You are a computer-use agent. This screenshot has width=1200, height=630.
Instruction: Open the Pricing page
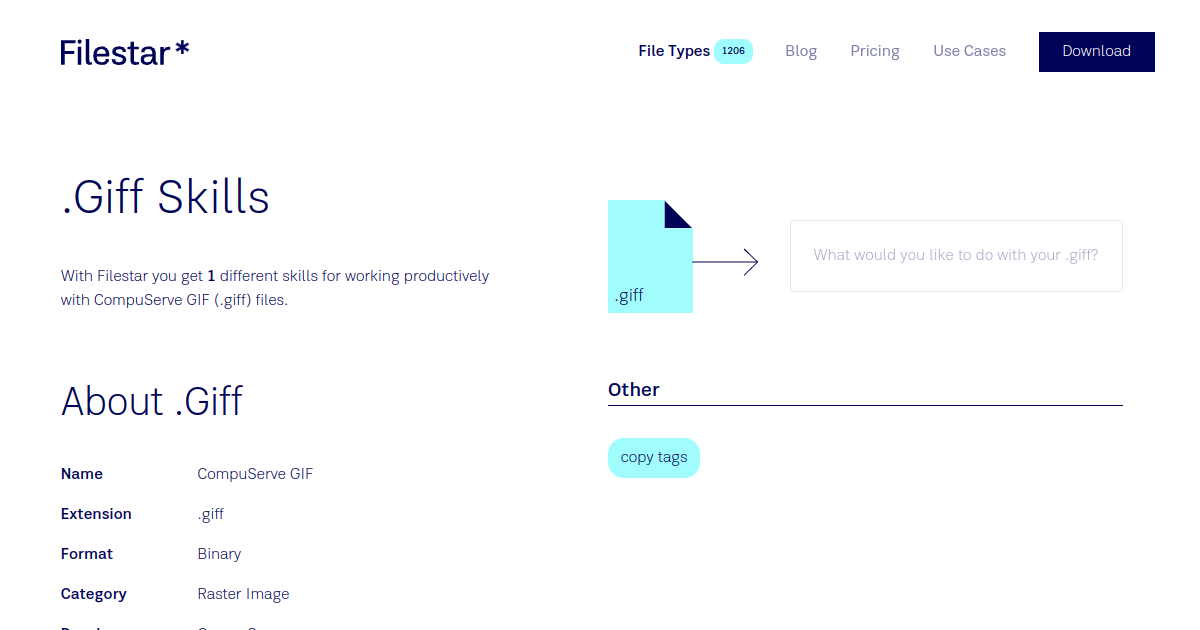coord(874,50)
